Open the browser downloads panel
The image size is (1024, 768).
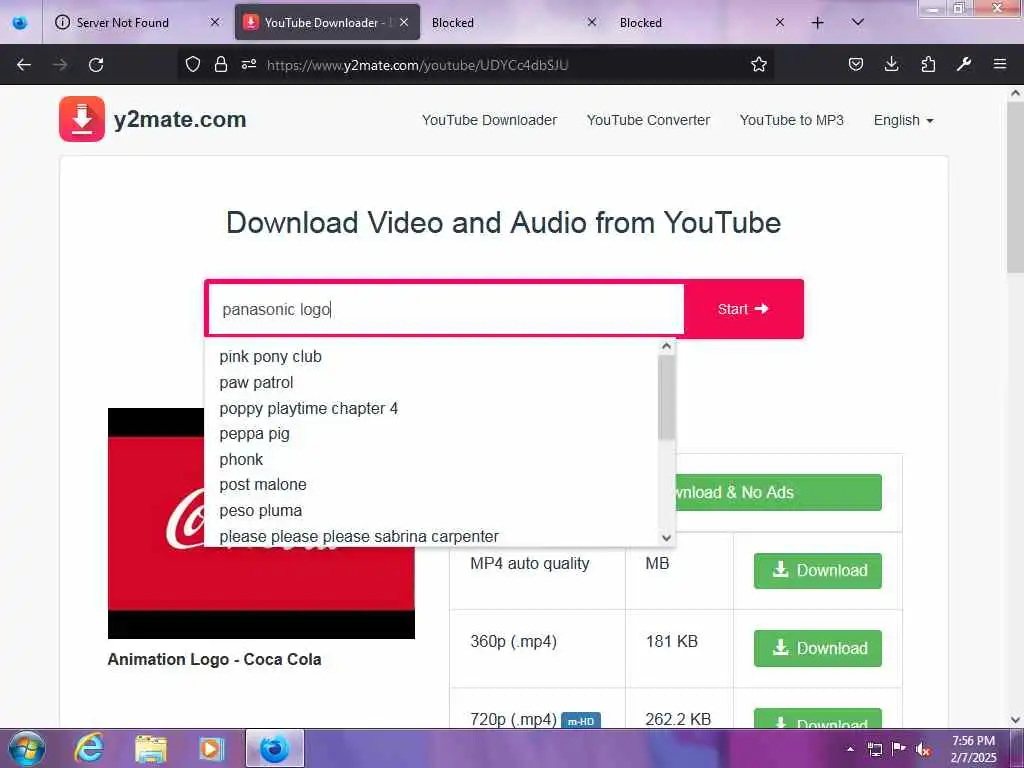tap(891, 64)
